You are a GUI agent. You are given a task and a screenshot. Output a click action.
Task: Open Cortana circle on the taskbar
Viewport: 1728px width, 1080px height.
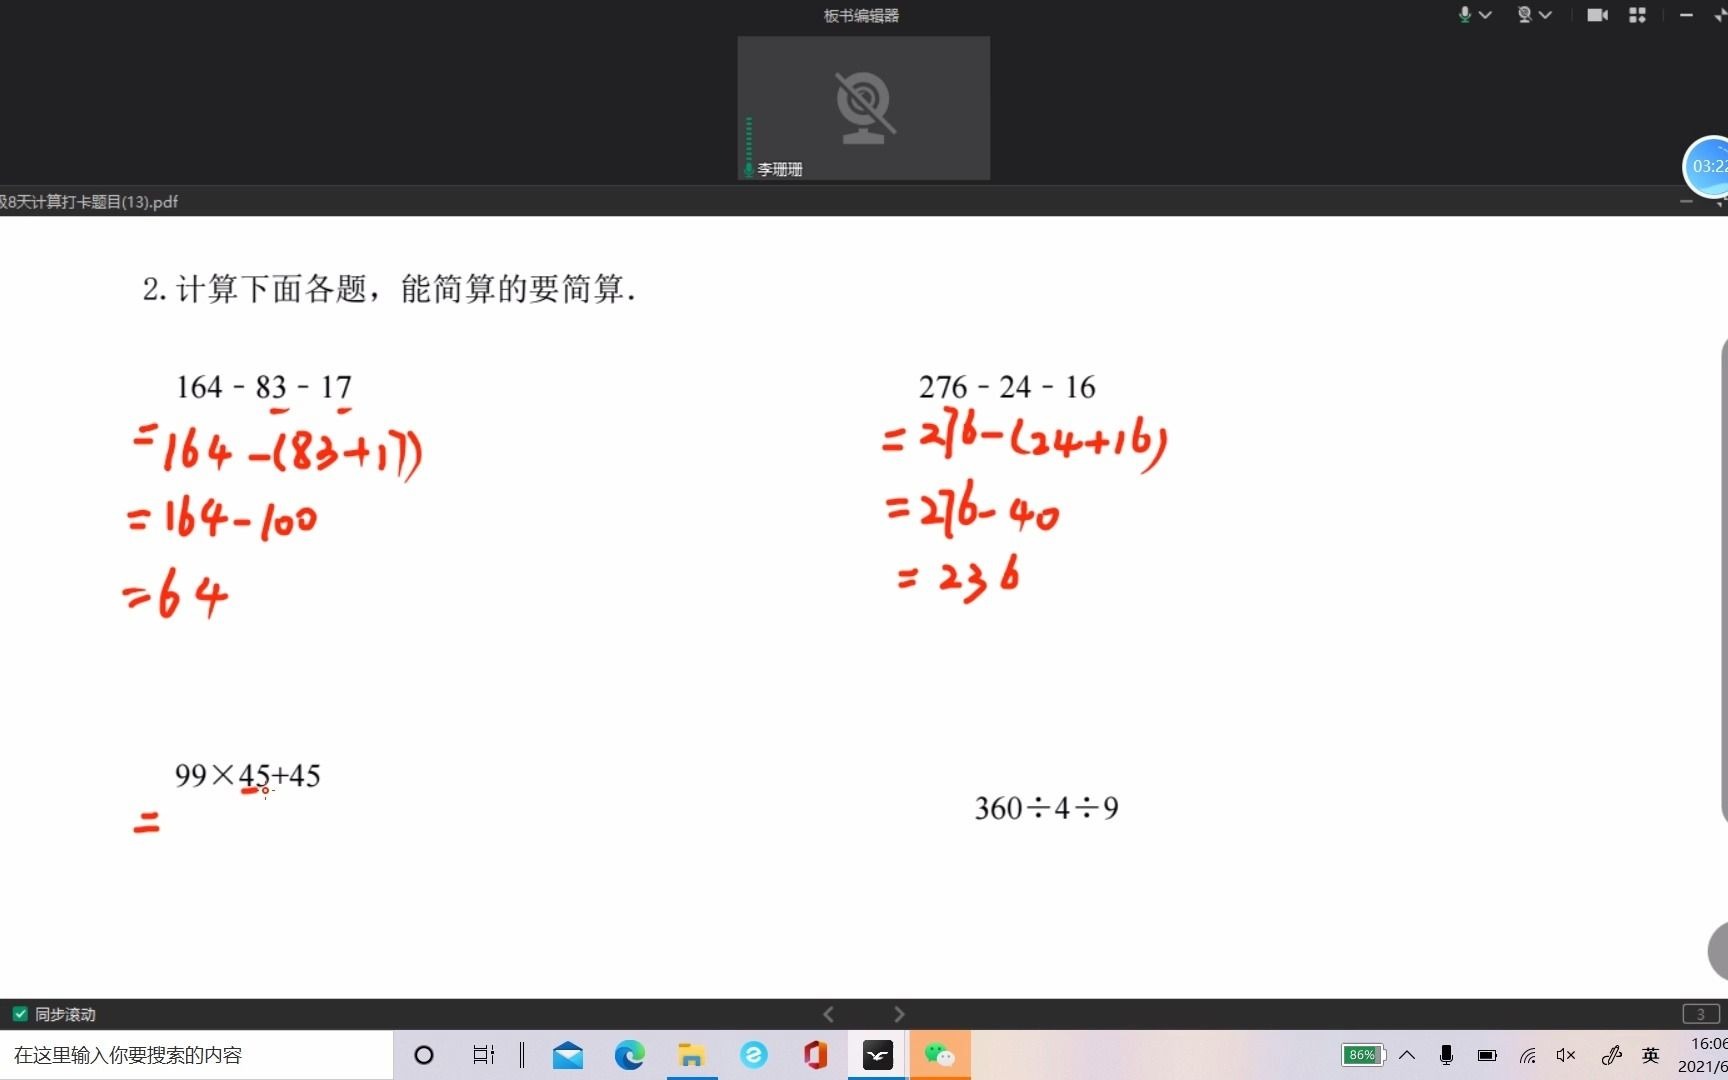424,1055
